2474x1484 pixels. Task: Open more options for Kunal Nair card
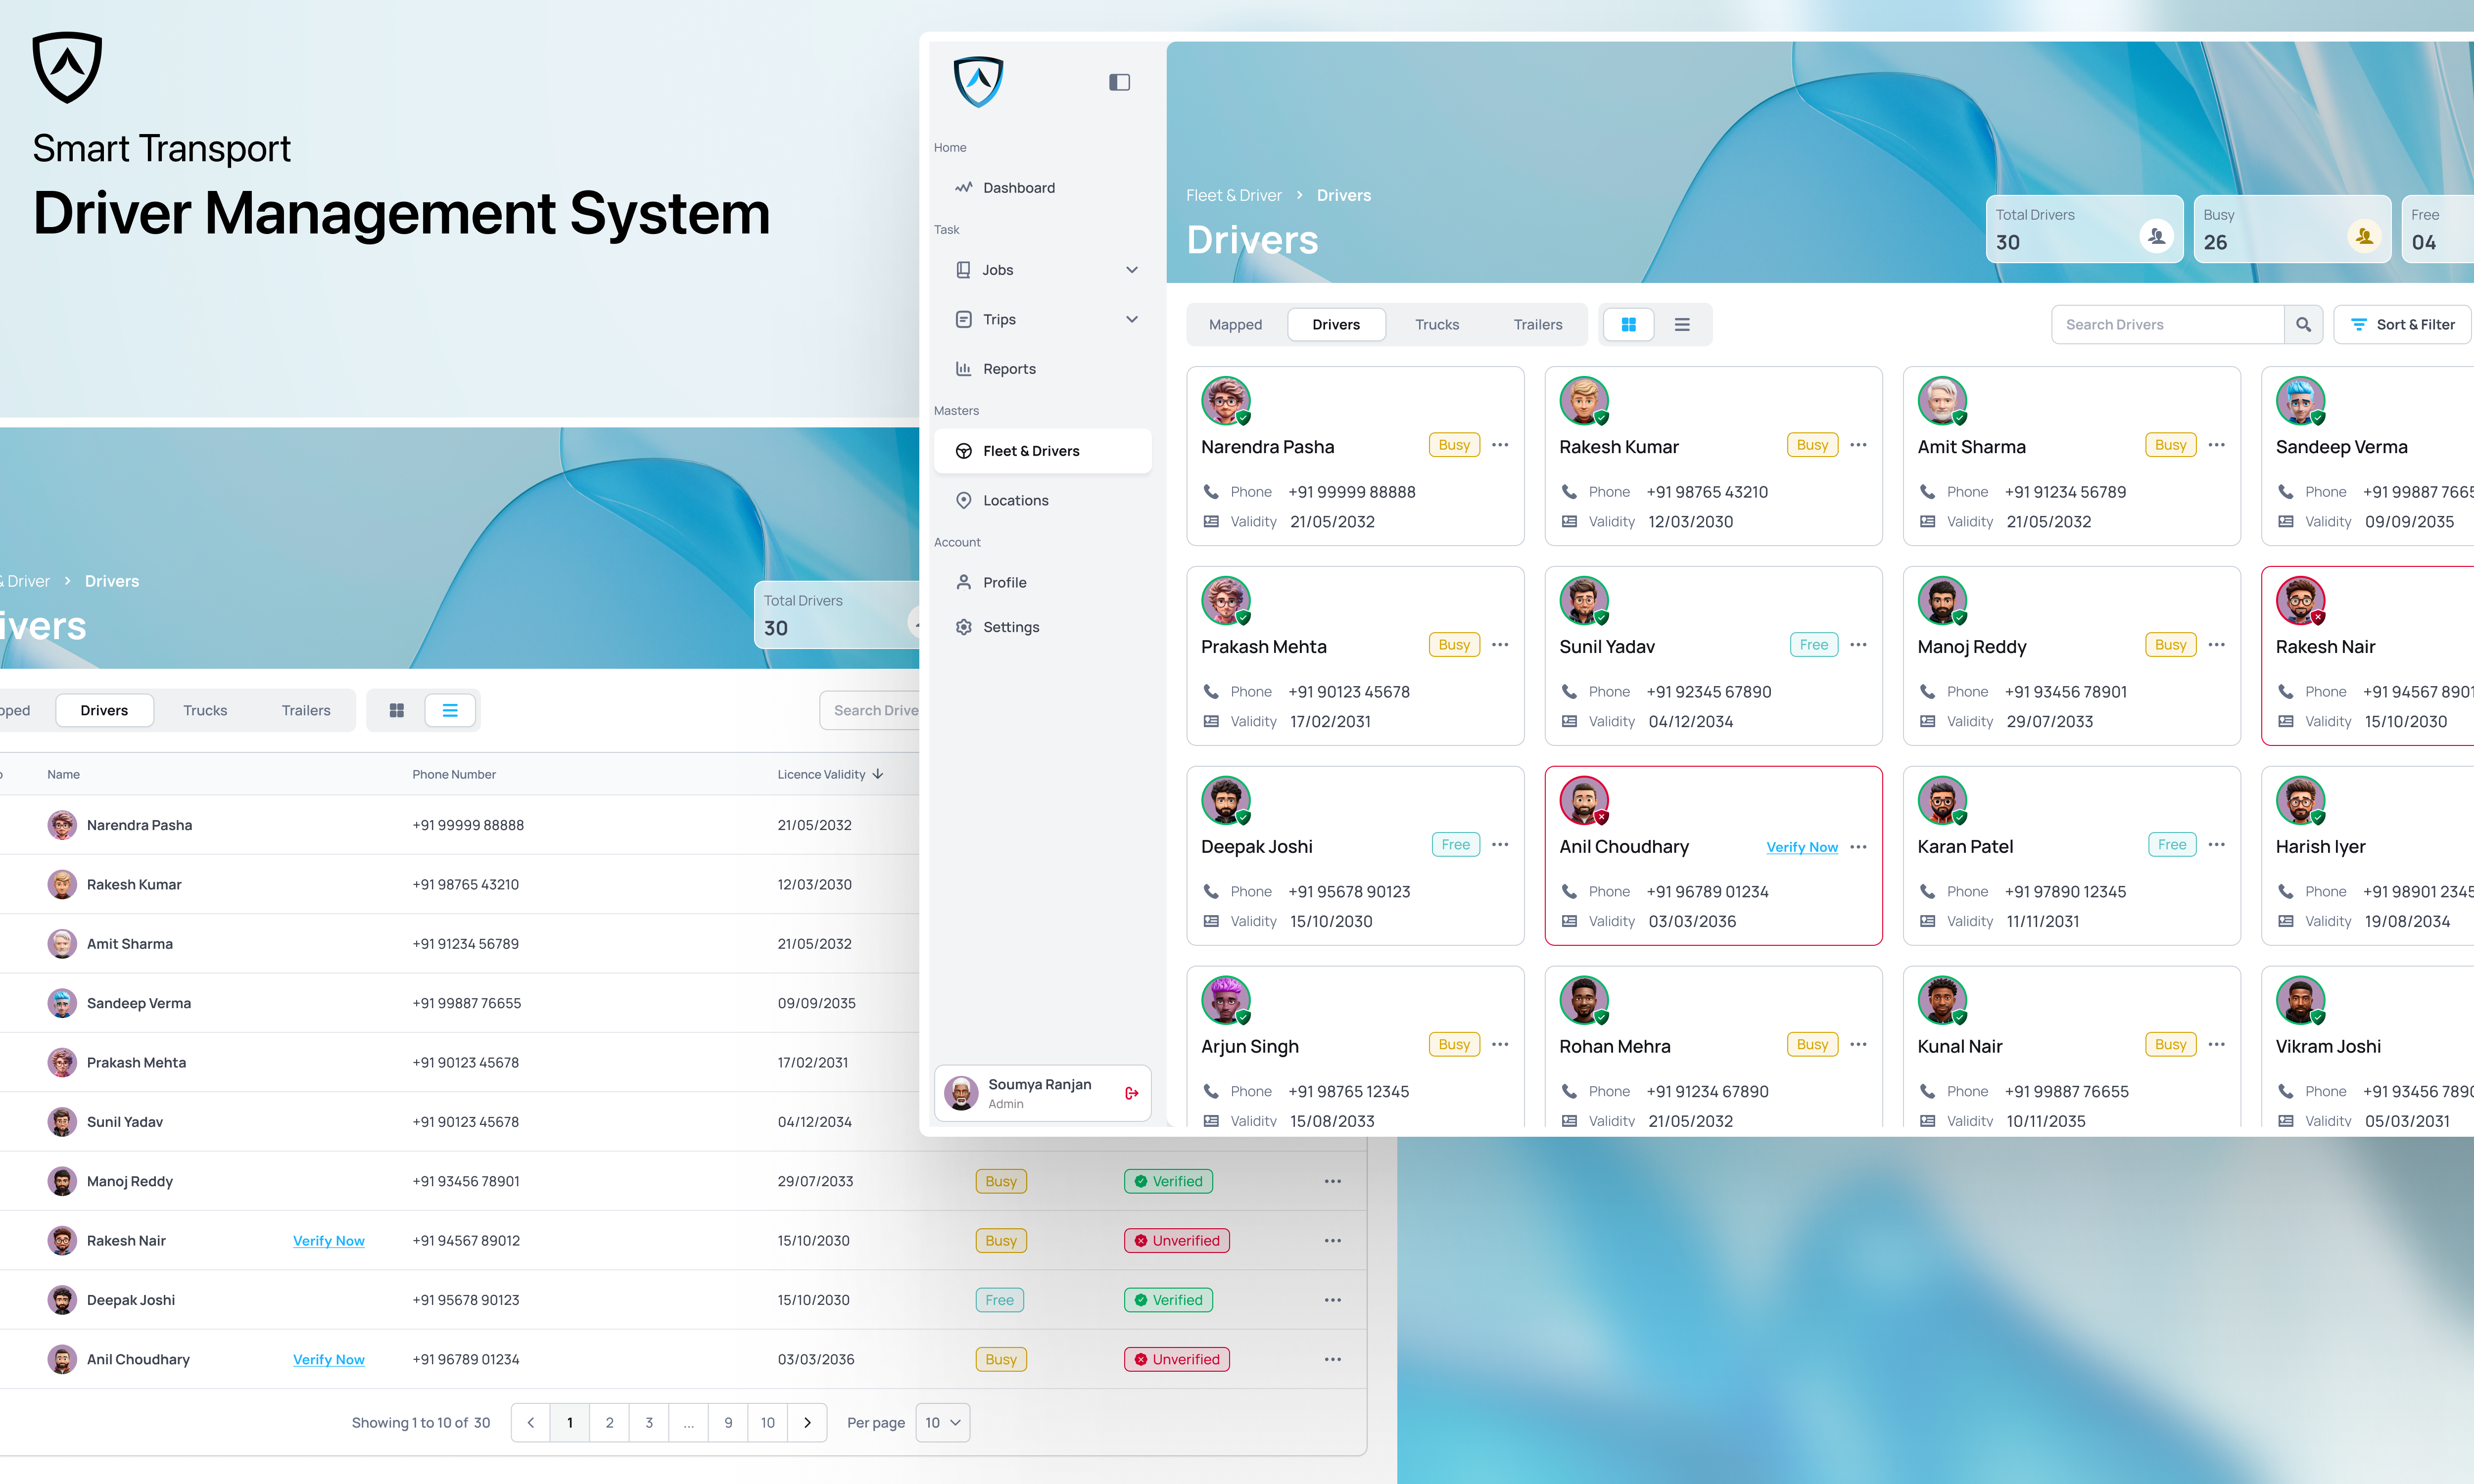2216,1045
